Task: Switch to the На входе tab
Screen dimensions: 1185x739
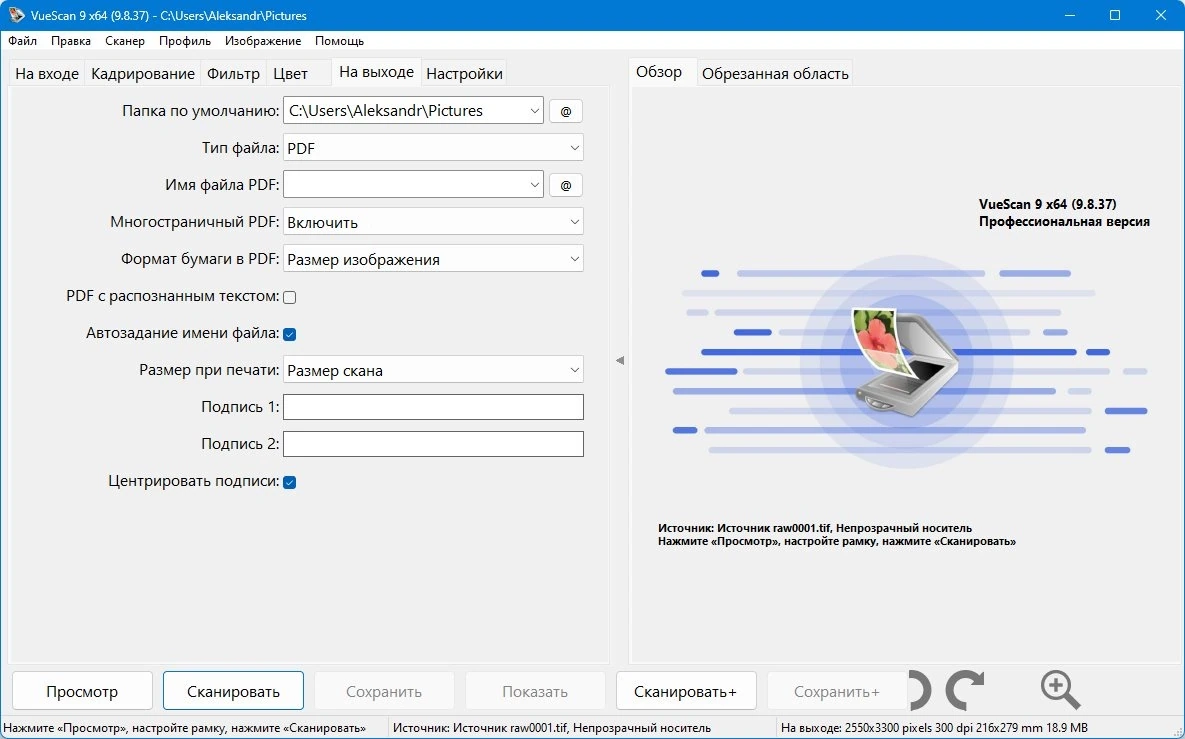Action: (47, 73)
